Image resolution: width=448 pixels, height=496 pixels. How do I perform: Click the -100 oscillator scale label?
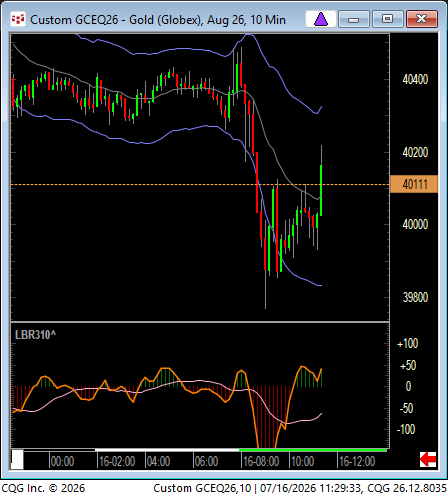pos(406,429)
